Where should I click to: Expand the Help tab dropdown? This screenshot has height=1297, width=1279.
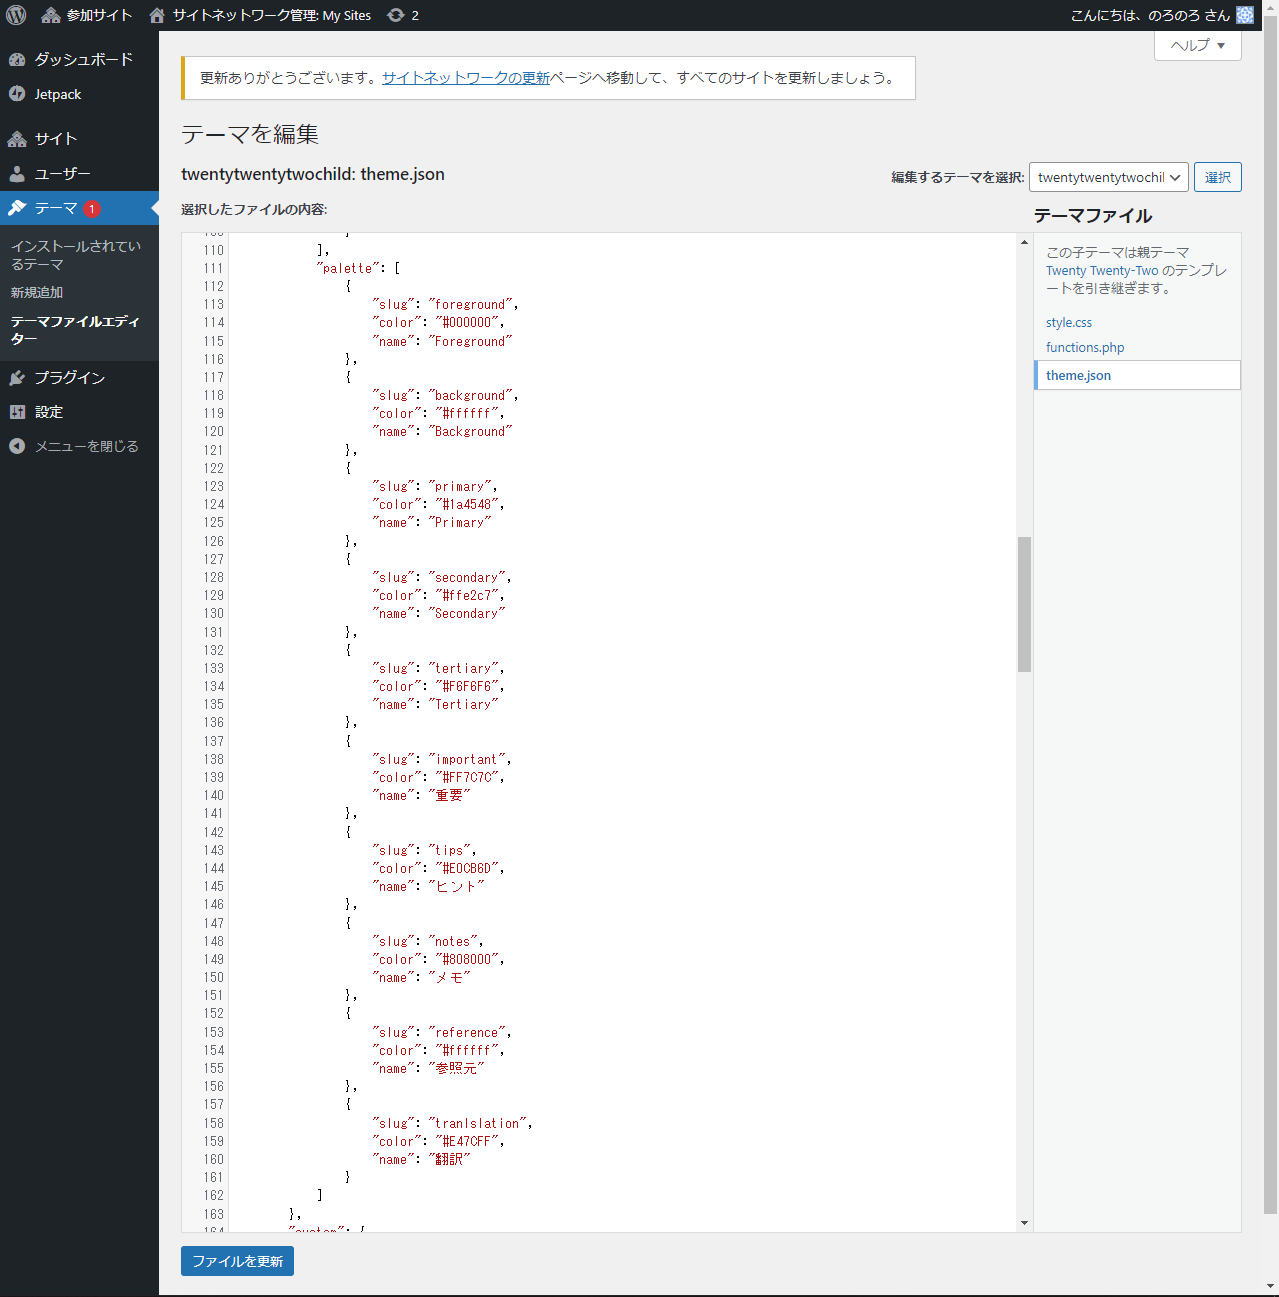(x=1197, y=45)
